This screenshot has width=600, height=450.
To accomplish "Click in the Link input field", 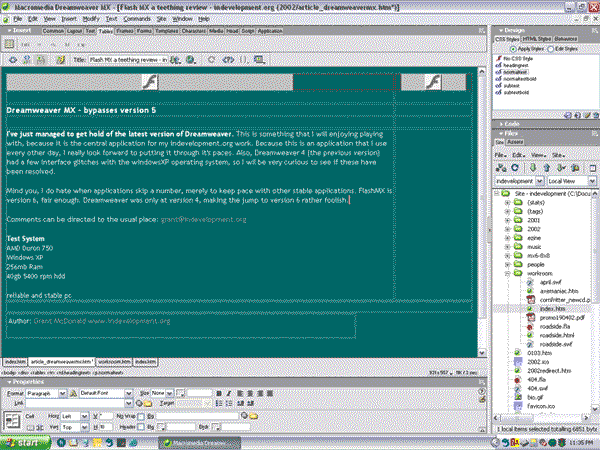I will tap(75, 403).
